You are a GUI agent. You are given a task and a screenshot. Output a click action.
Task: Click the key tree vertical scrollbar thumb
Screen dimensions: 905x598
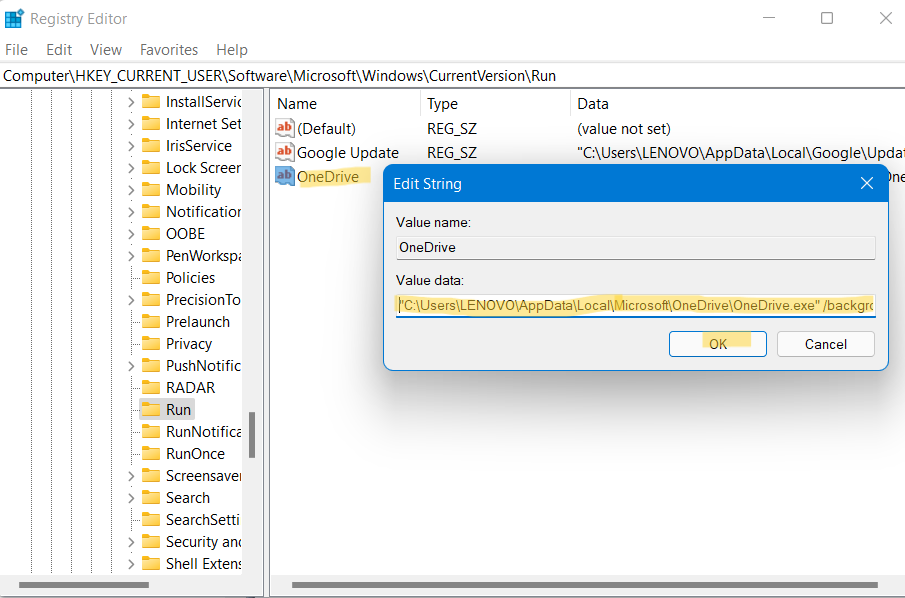point(252,435)
